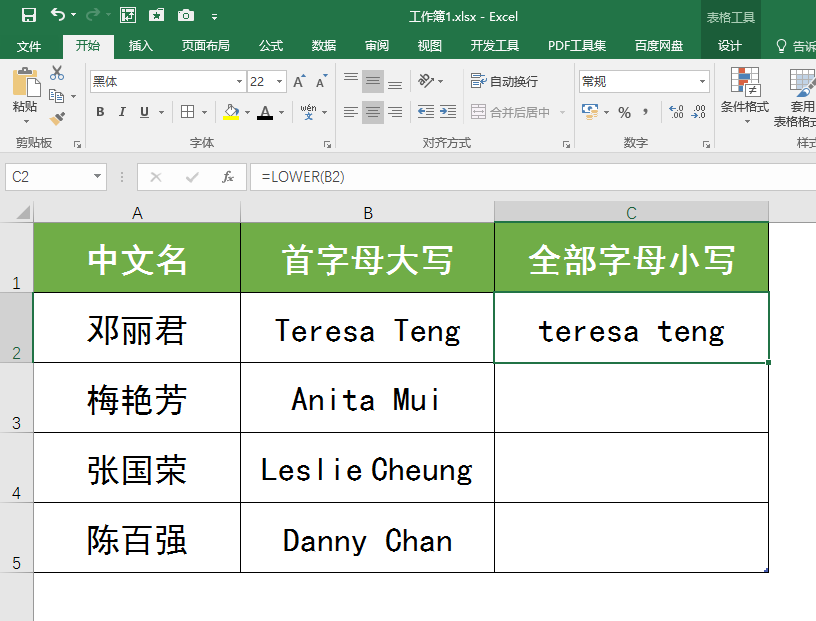Screen dimensions: 816x621
Task: Click the Format Painter brush icon
Action: (57, 118)
